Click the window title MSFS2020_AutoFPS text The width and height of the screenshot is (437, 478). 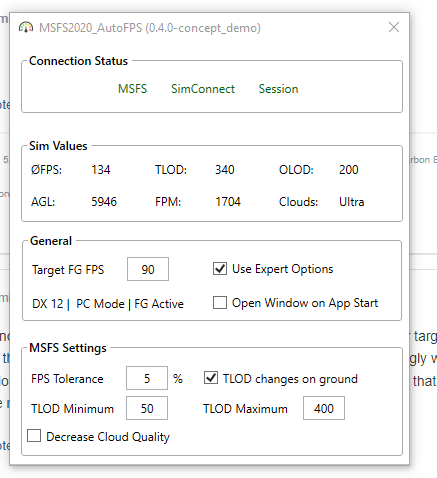click(150, 28)
